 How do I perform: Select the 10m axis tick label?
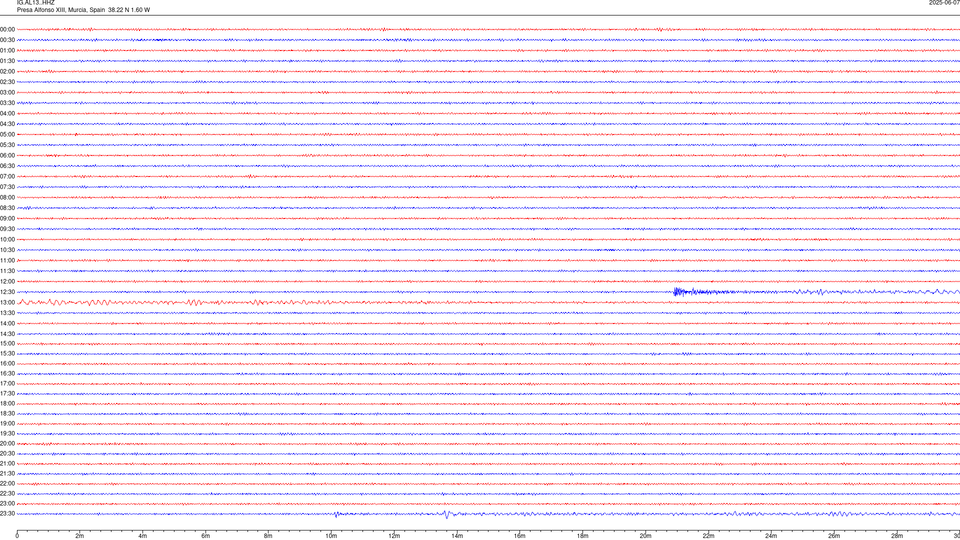331,536
